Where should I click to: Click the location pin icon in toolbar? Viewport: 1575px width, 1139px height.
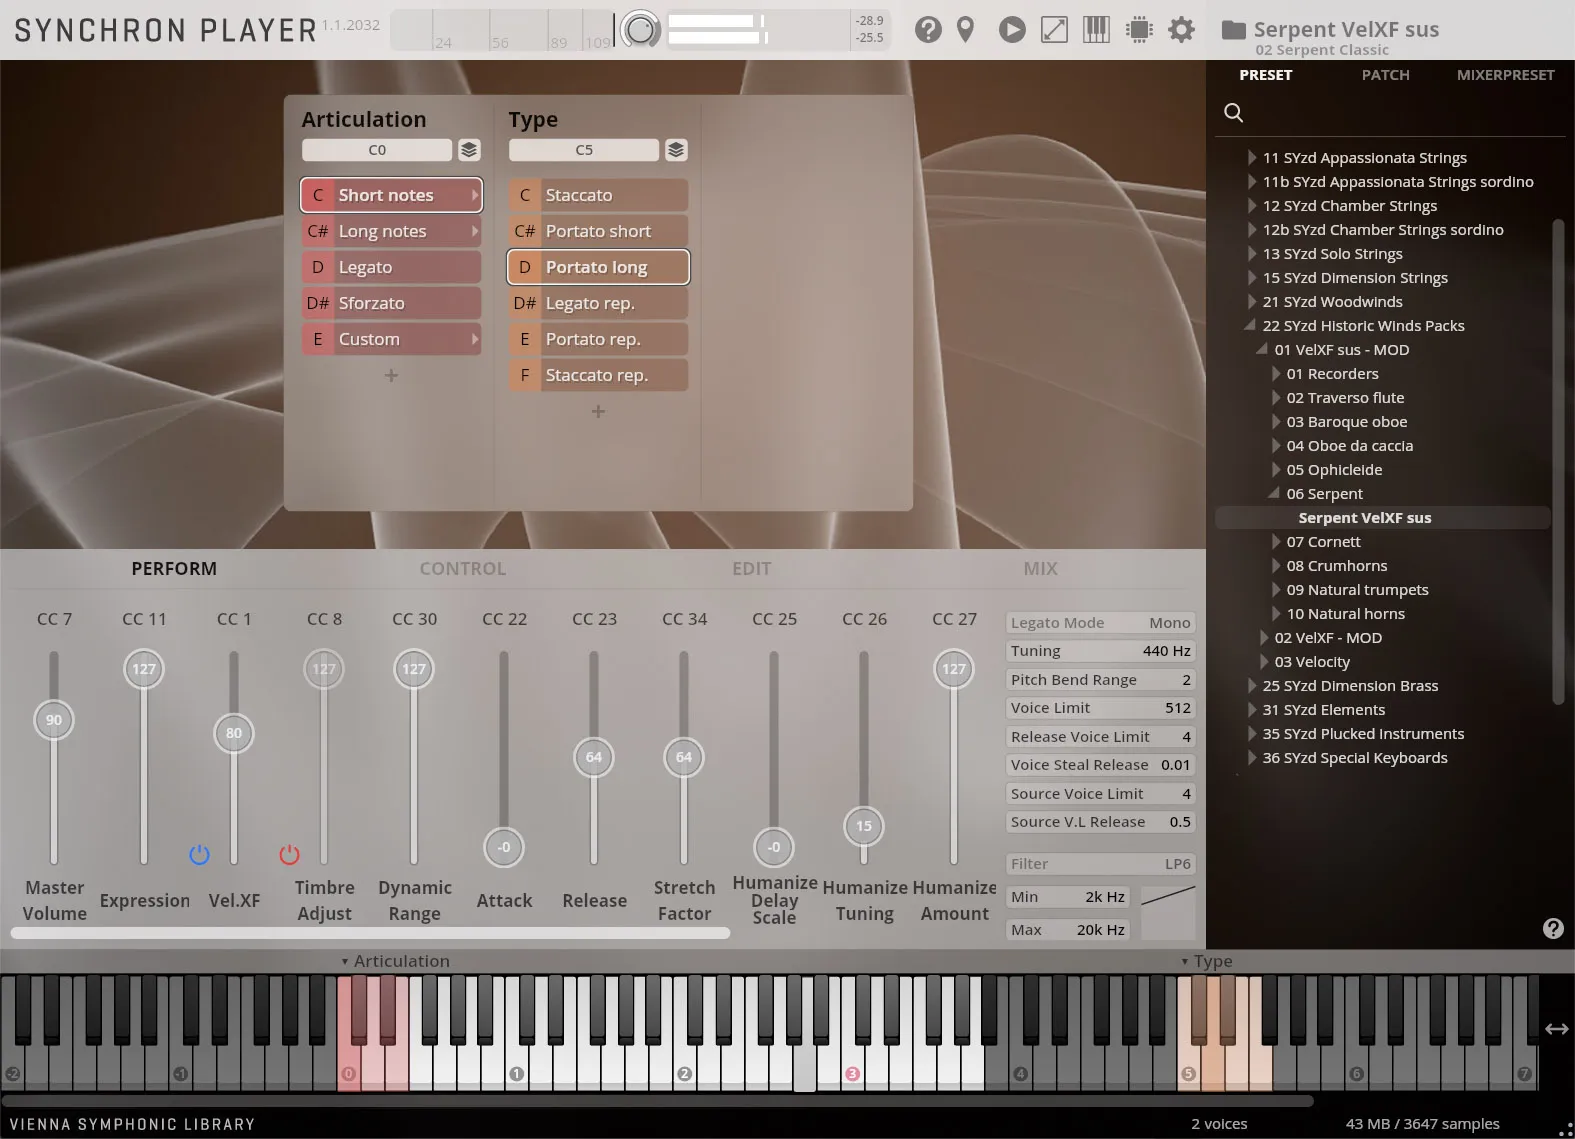click(965, 30)
